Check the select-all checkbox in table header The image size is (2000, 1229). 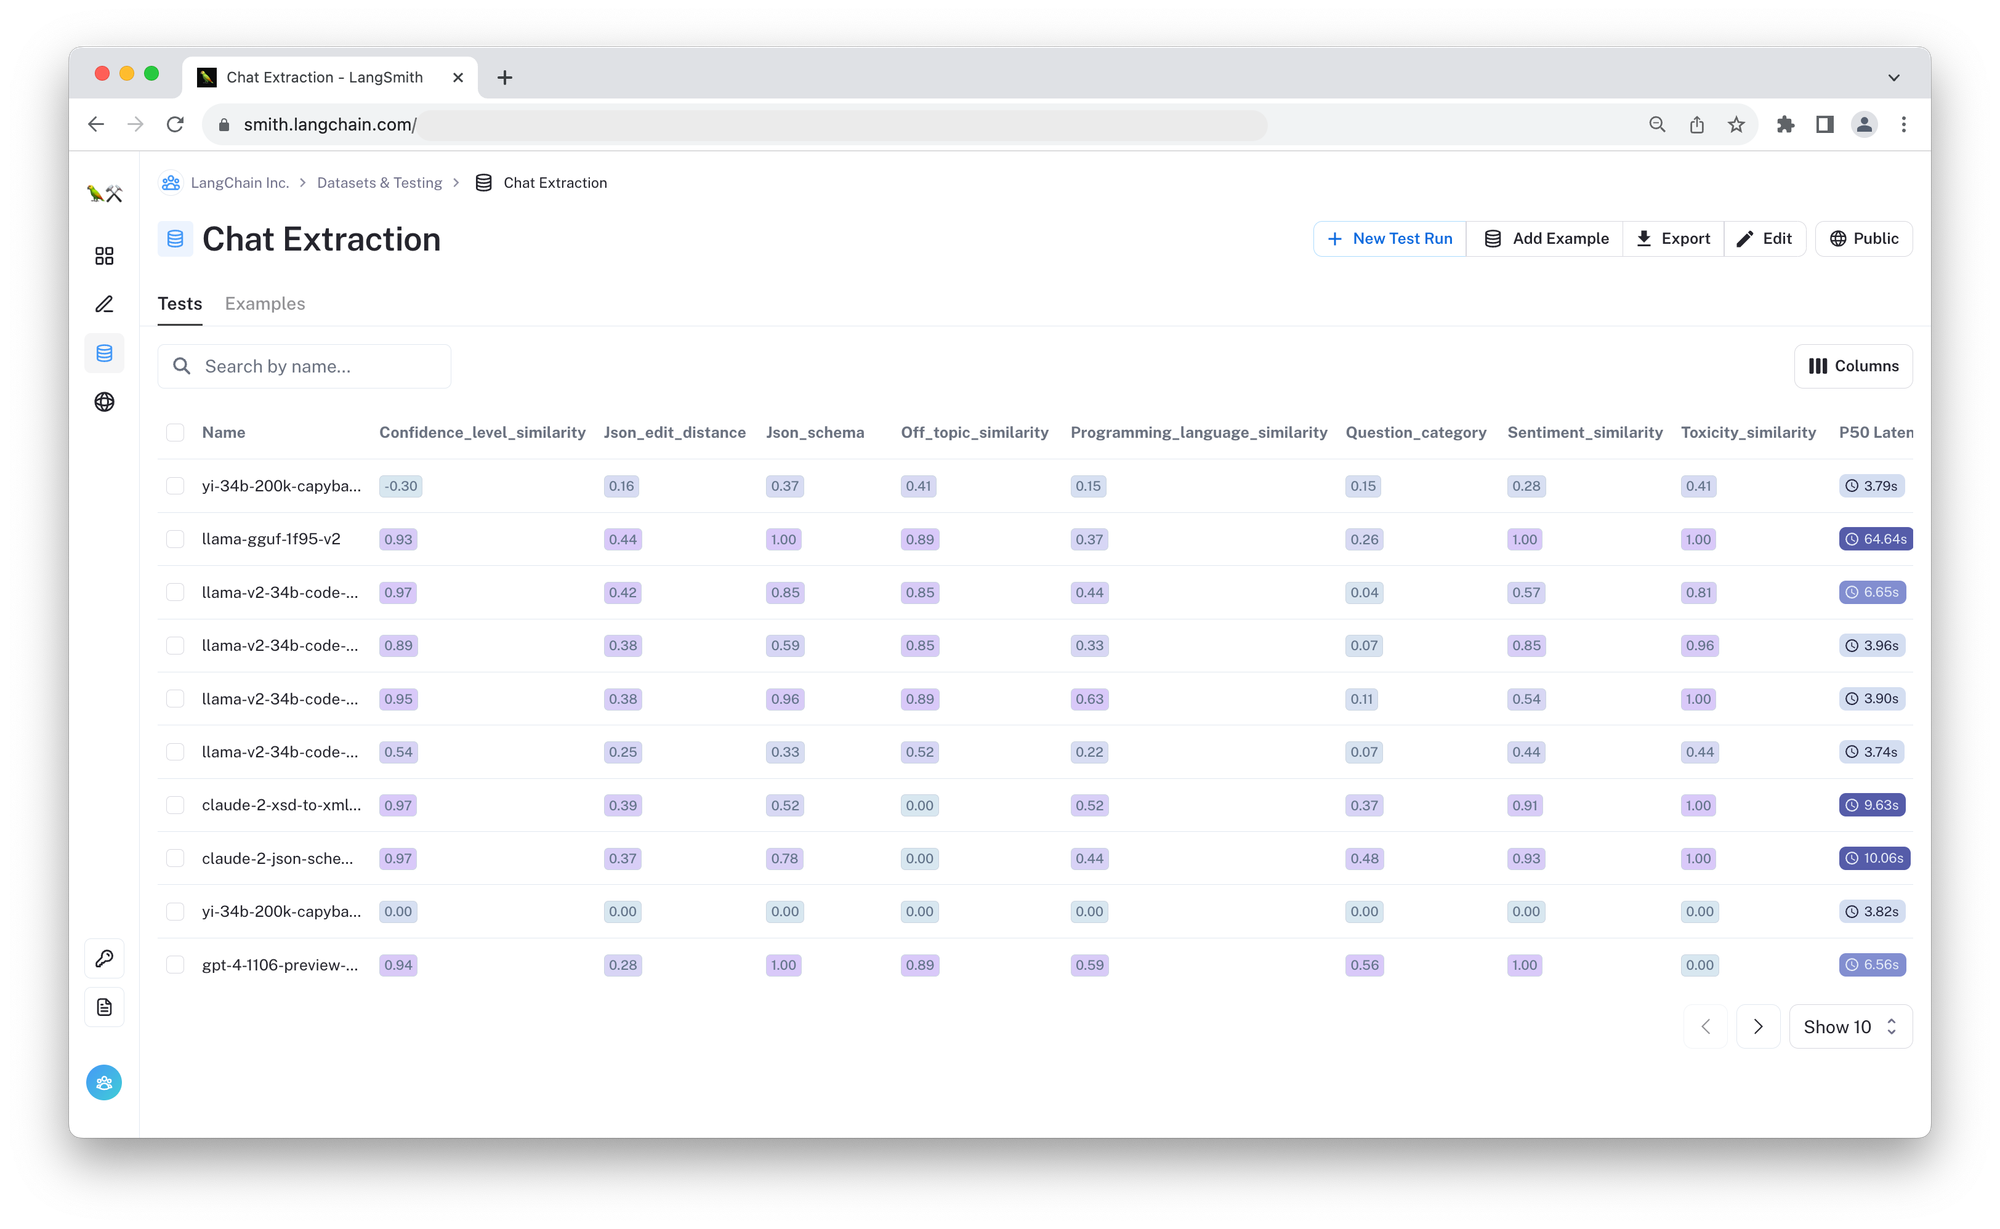pyautogui.click(x=175, y=432)
